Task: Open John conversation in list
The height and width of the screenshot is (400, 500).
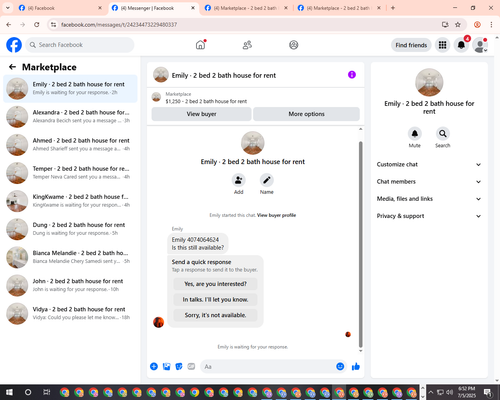Action: (70, 285)
